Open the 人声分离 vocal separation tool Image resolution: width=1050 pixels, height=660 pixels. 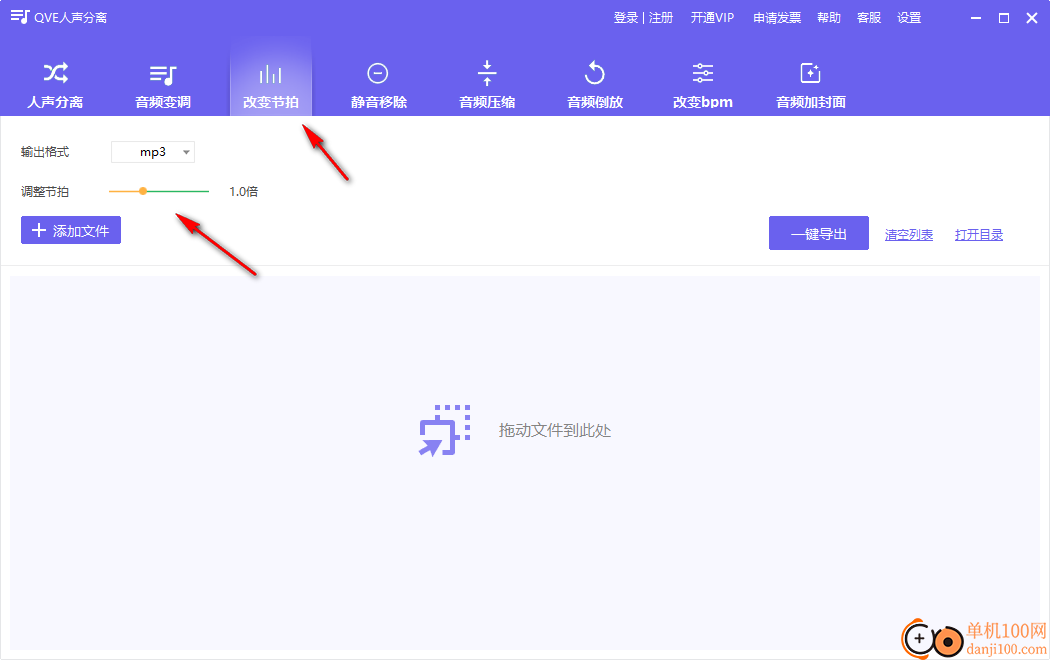[55, 85]
